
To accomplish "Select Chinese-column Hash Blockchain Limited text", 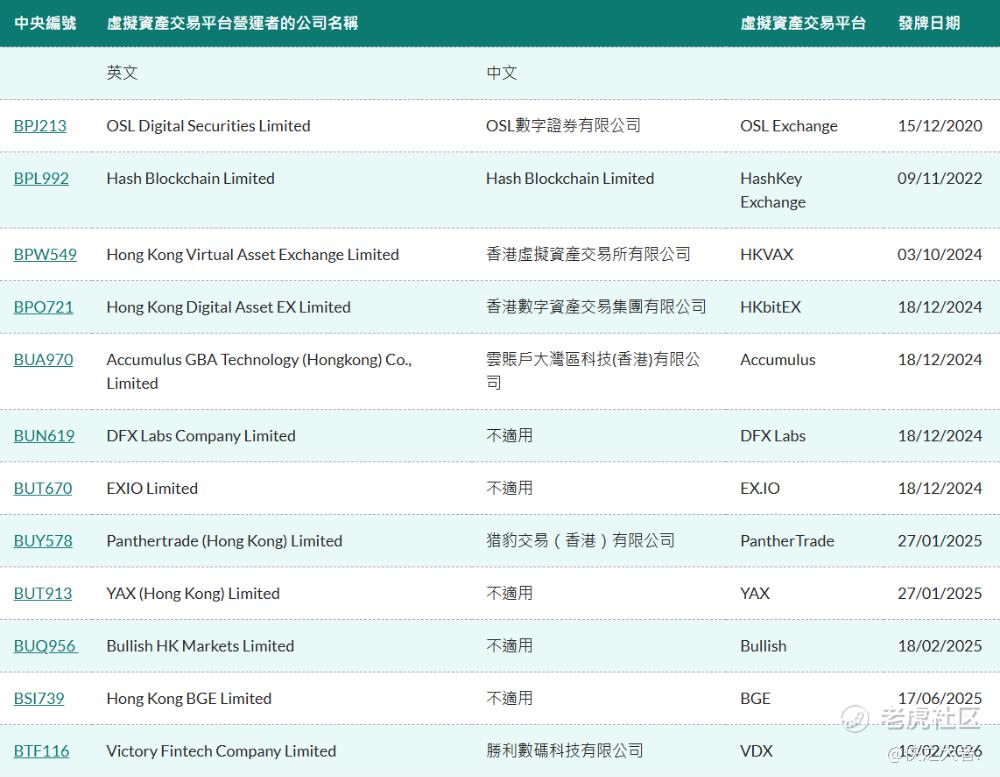I will click(570, 179).
